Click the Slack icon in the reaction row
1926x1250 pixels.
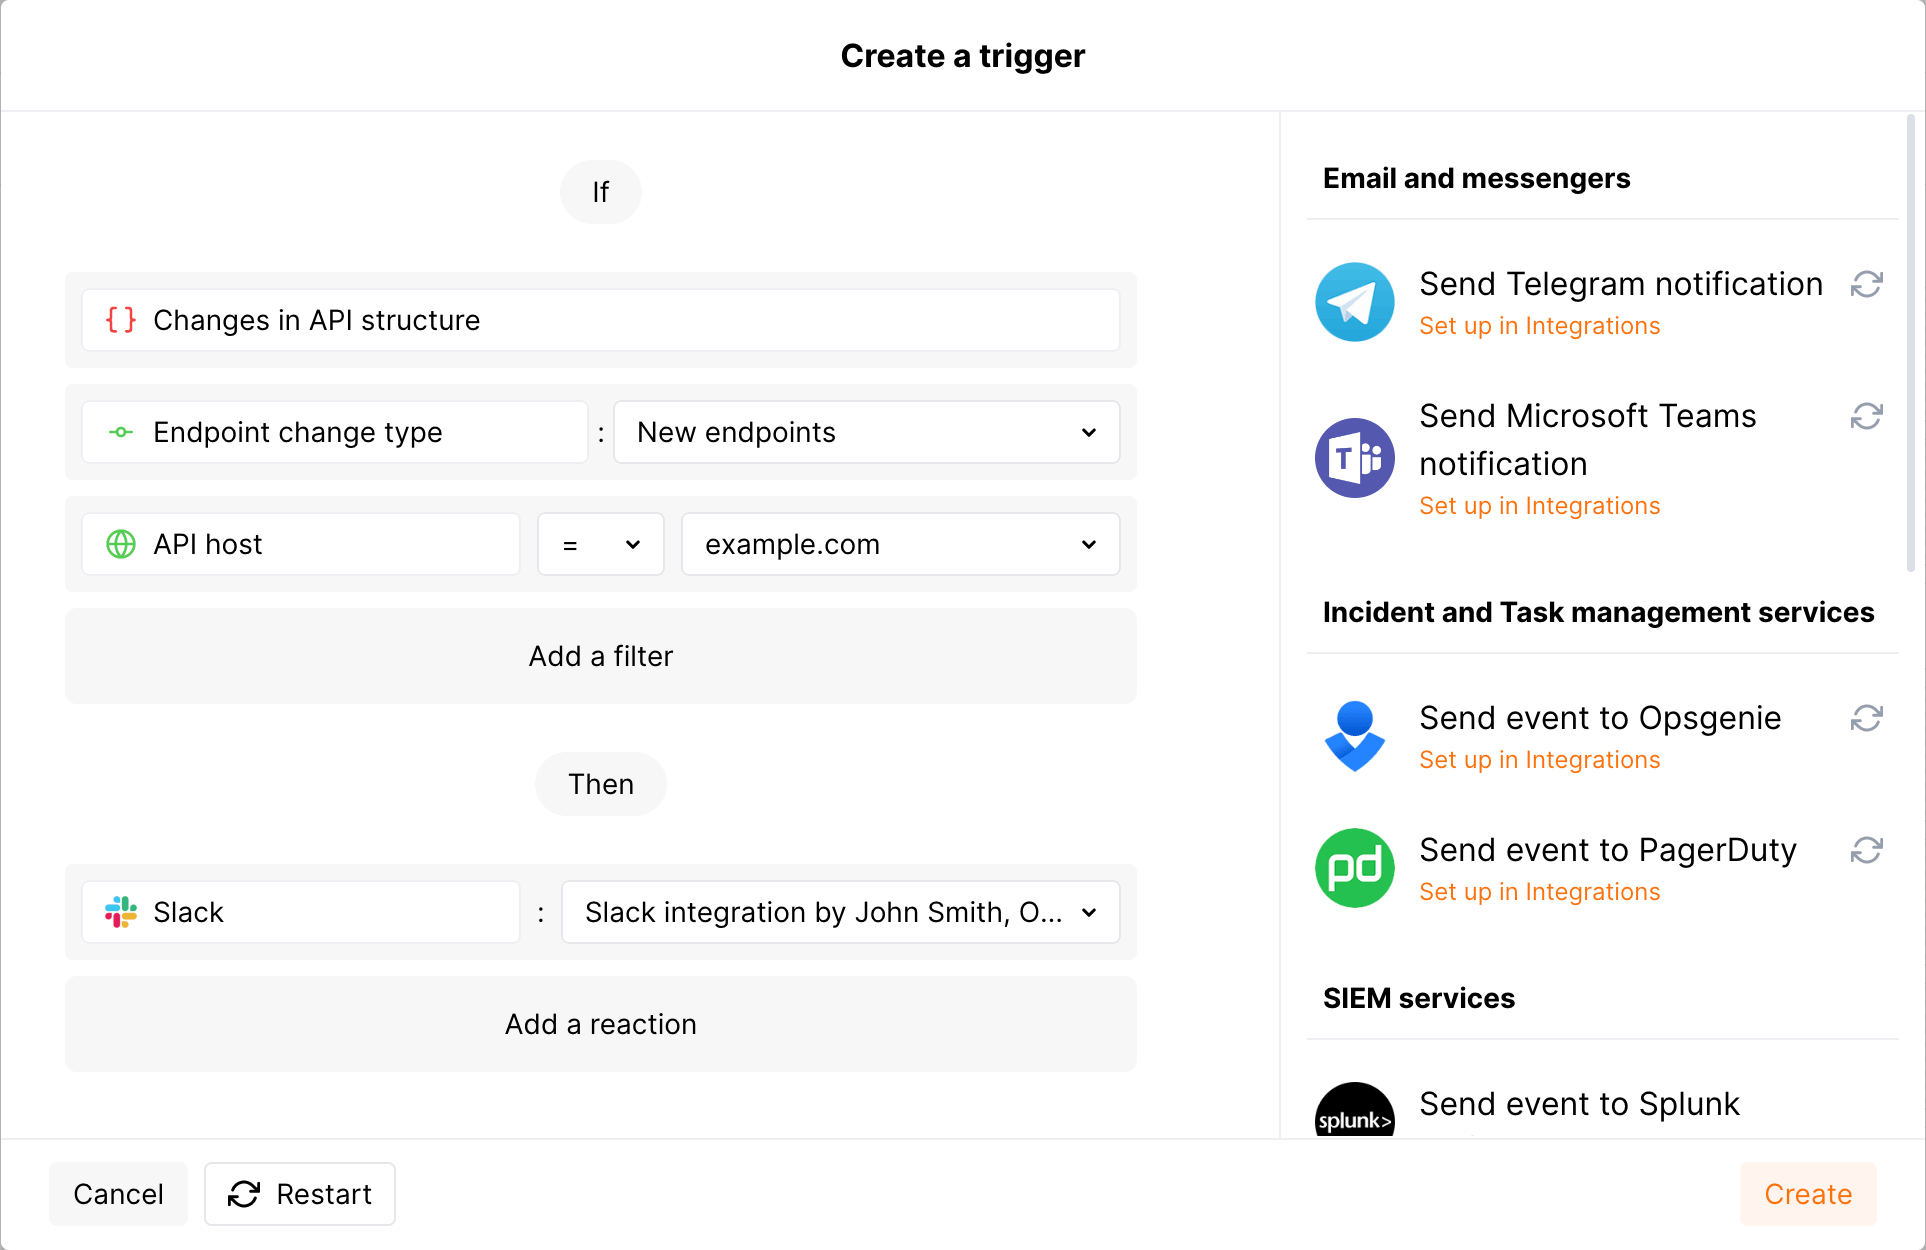point(120,912)
